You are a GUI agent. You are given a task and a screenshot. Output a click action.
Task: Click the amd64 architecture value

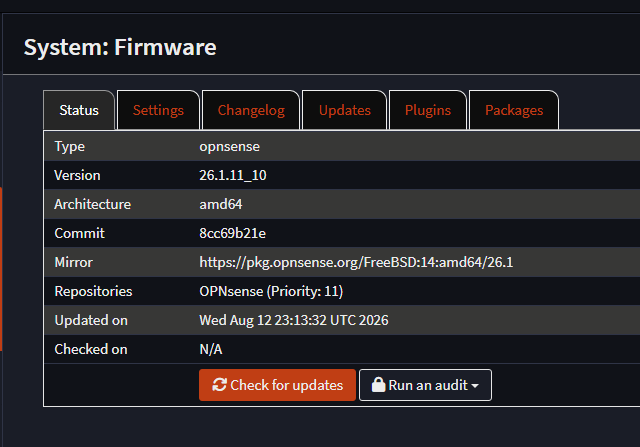pos(221,204)
